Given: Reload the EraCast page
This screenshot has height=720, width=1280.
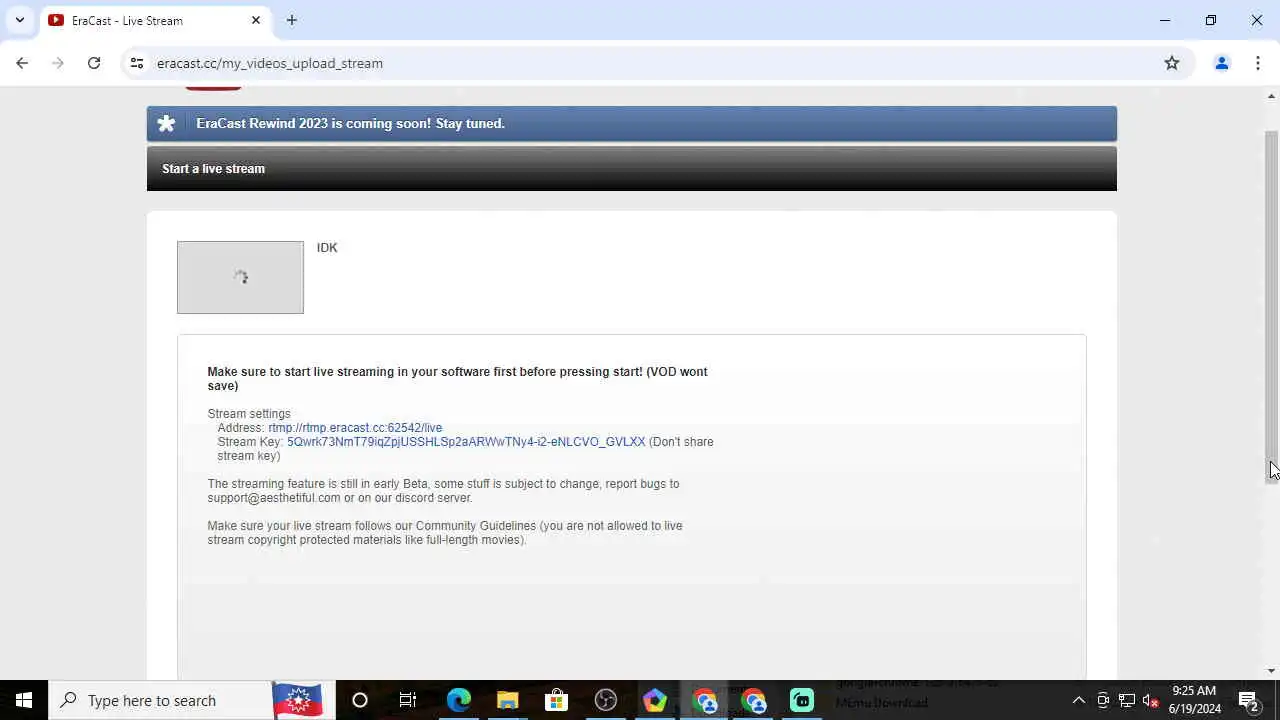Looking at the screenshot, I should pyautogui.click(x=94, y=63).
